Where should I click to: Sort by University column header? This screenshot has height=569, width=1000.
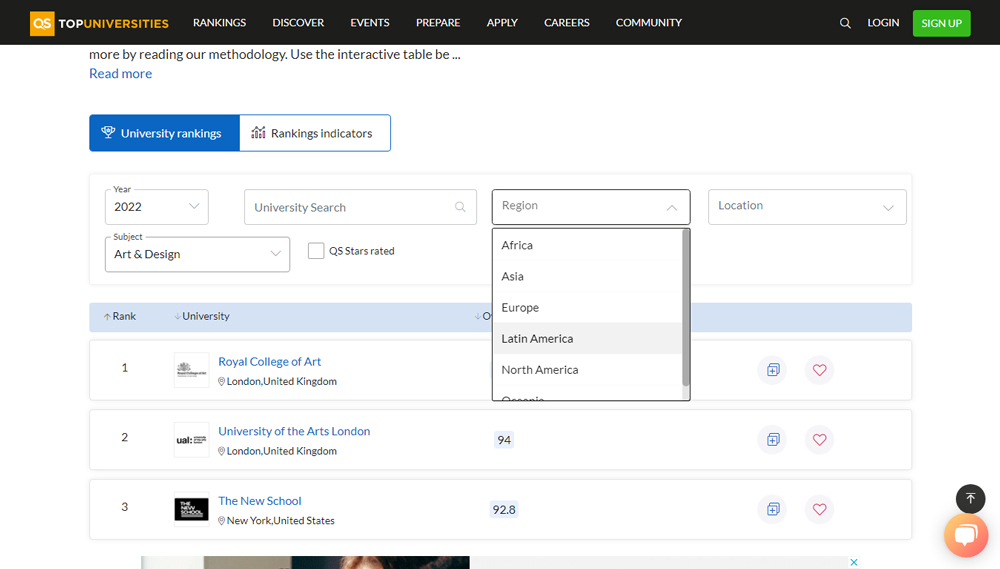[202, 316]
